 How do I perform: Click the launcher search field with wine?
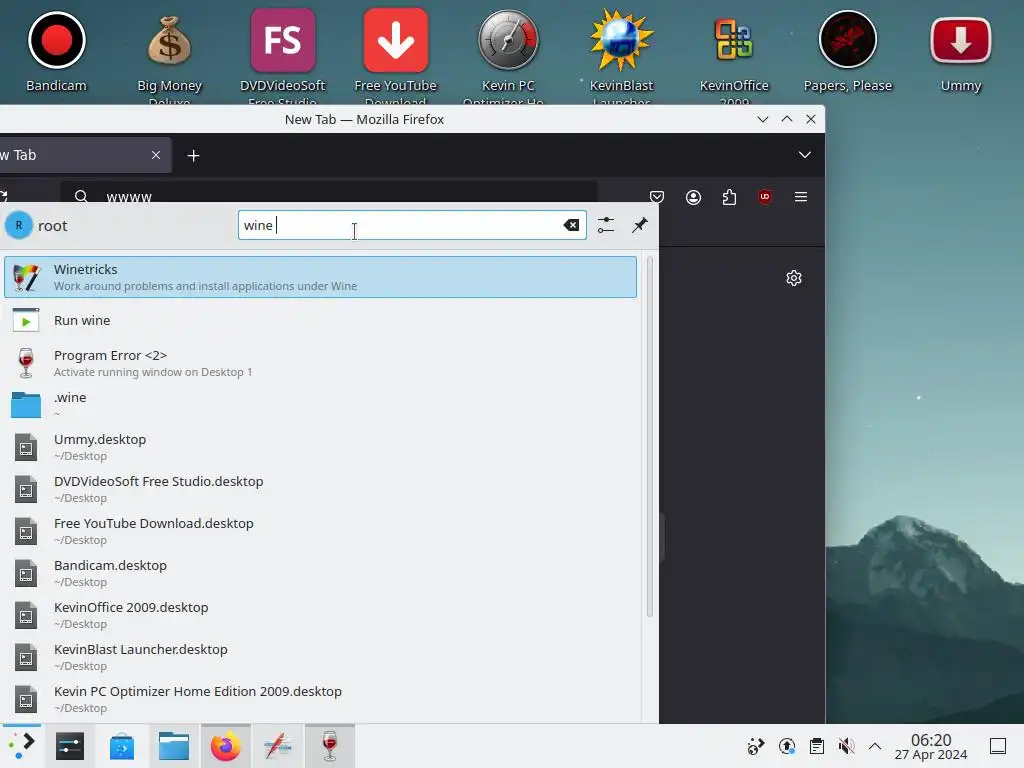point(412,225)
